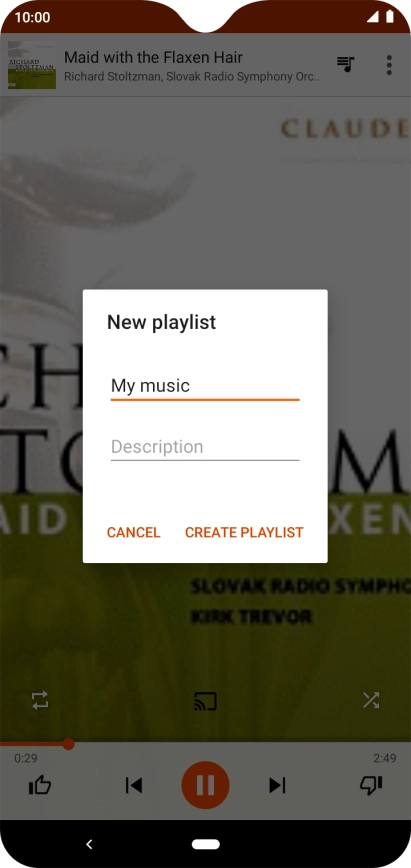Pause playback with the orange button
This screenshot has width=411, height=868.
pos(205,785)
